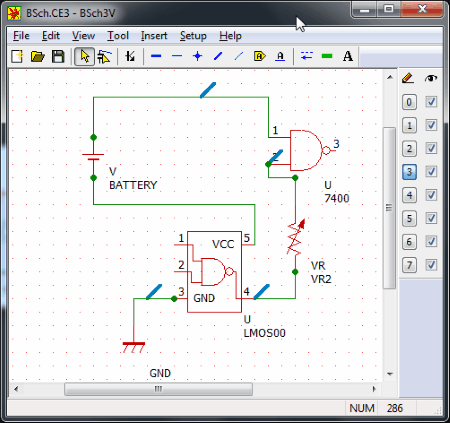Viewport: 450px width, 423px height.
Task: Open the File menu
Action: point(21,36)
